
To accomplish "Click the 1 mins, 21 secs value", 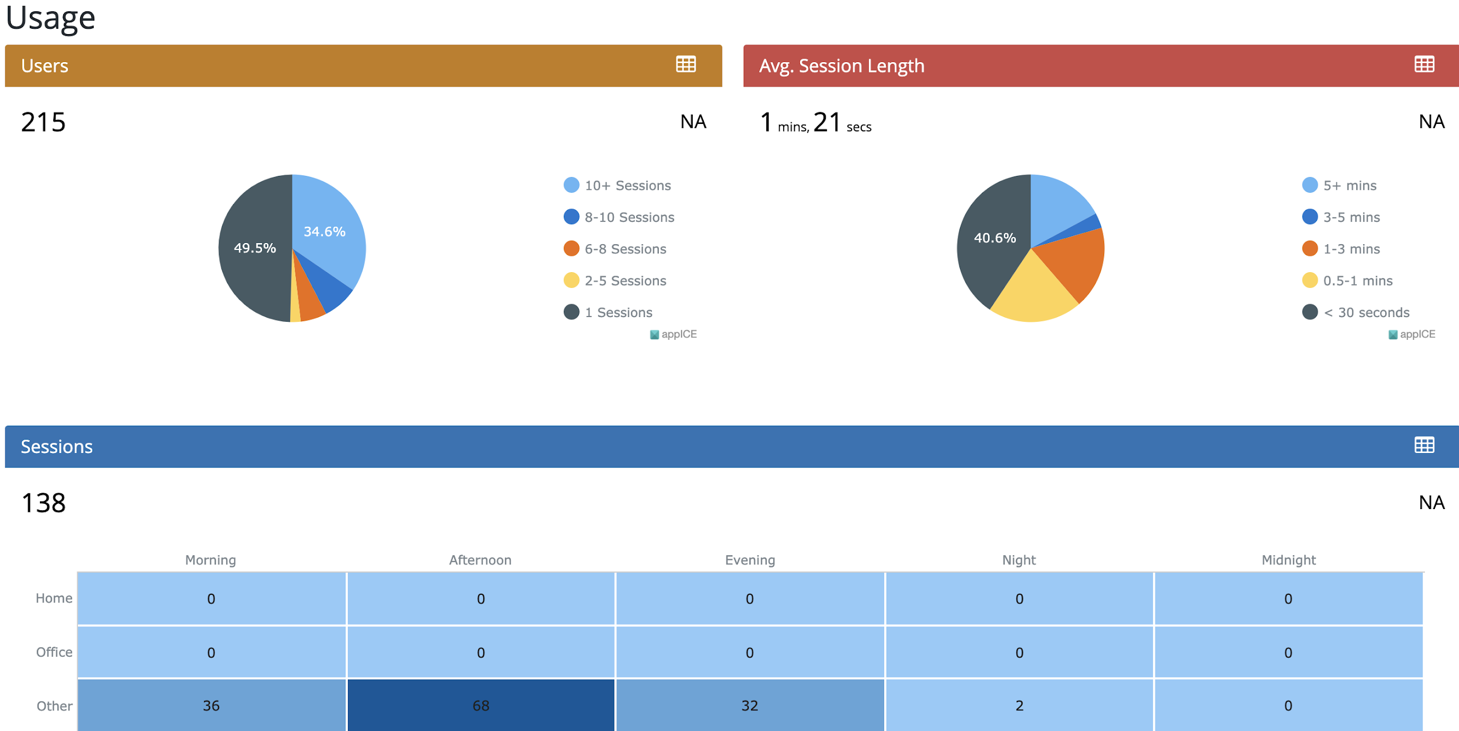I will pos(816,123).
